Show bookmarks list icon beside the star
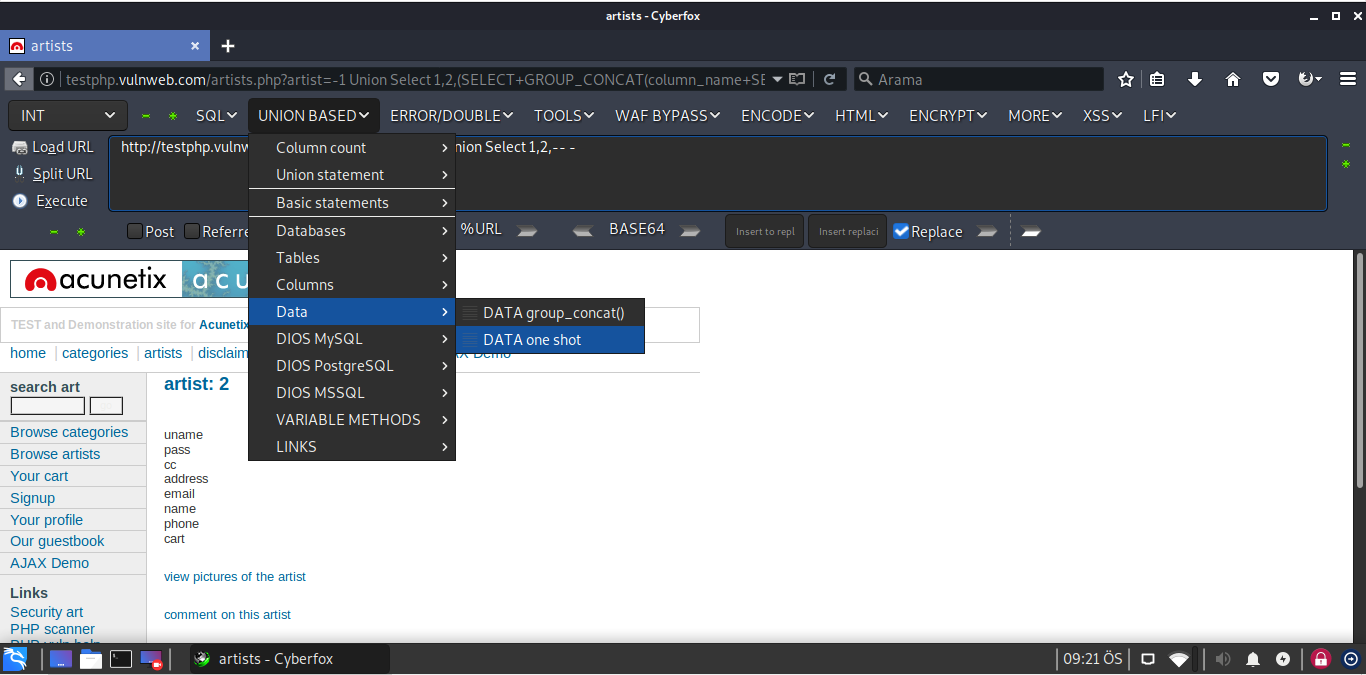1366x675 pixels. click(1157, 79)
